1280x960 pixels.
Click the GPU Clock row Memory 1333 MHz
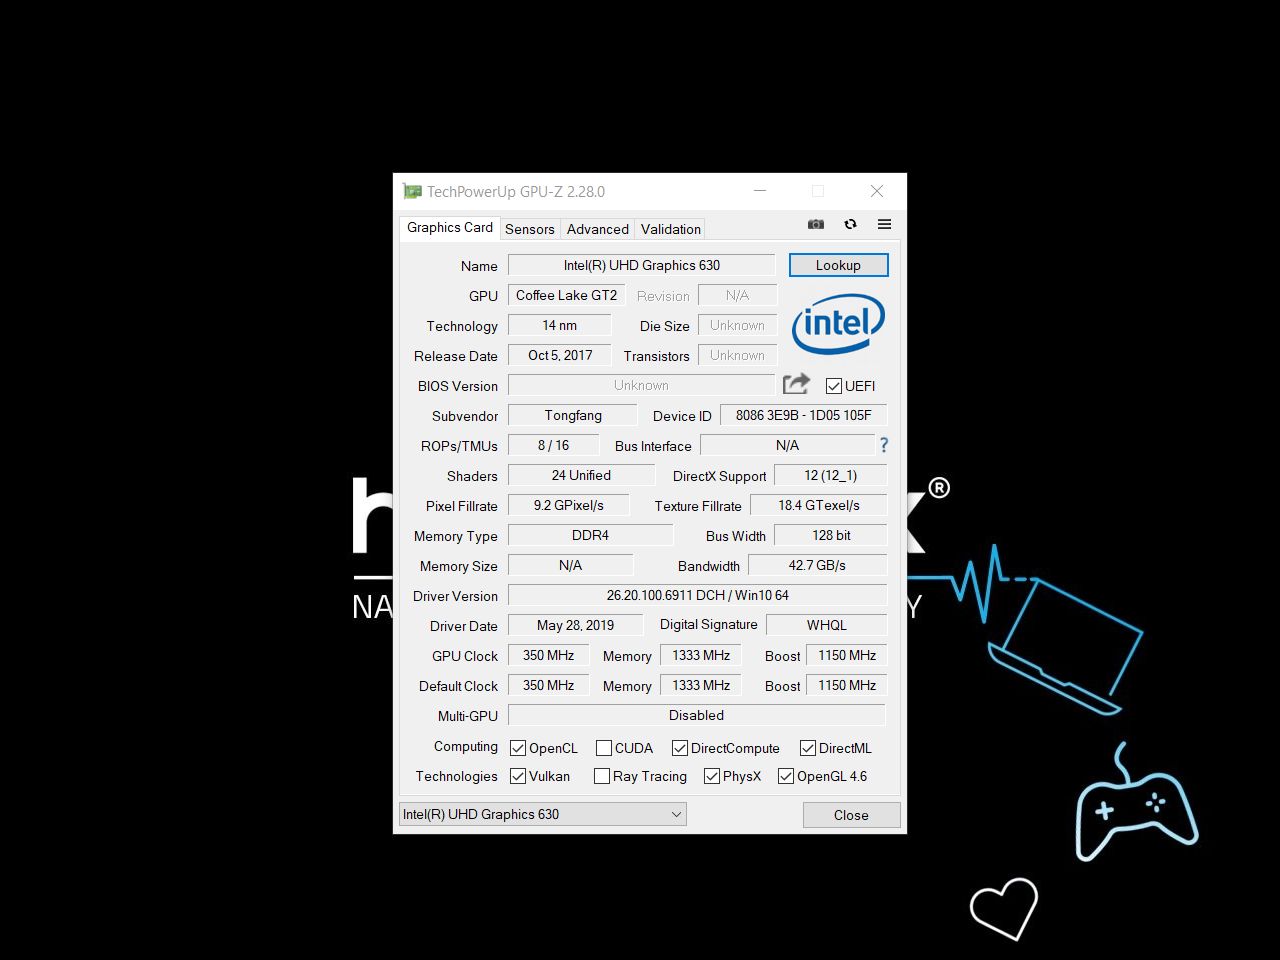pyautogui.click(x=701, y=655)
